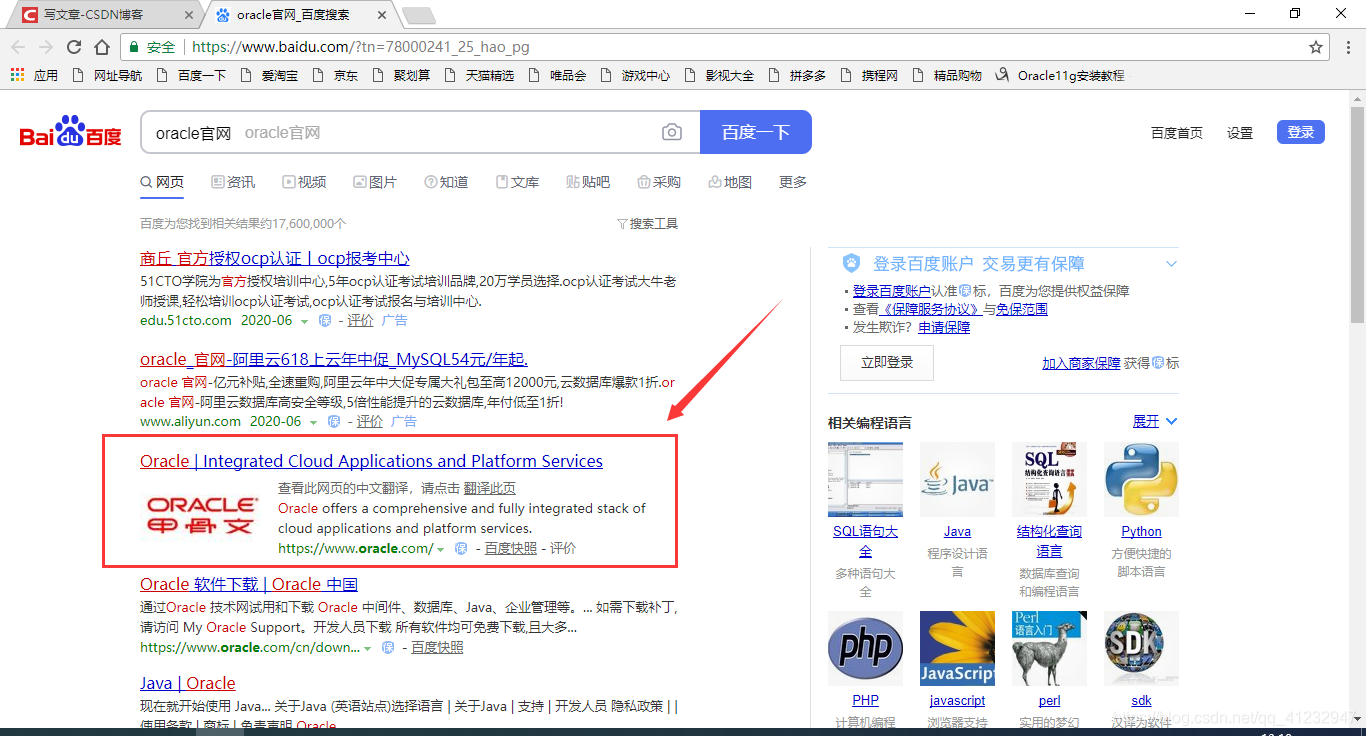Select the 采购 search category
The width and height of the screenshot is (1366, 736).
pyautogui.click(x=659, y=182)
